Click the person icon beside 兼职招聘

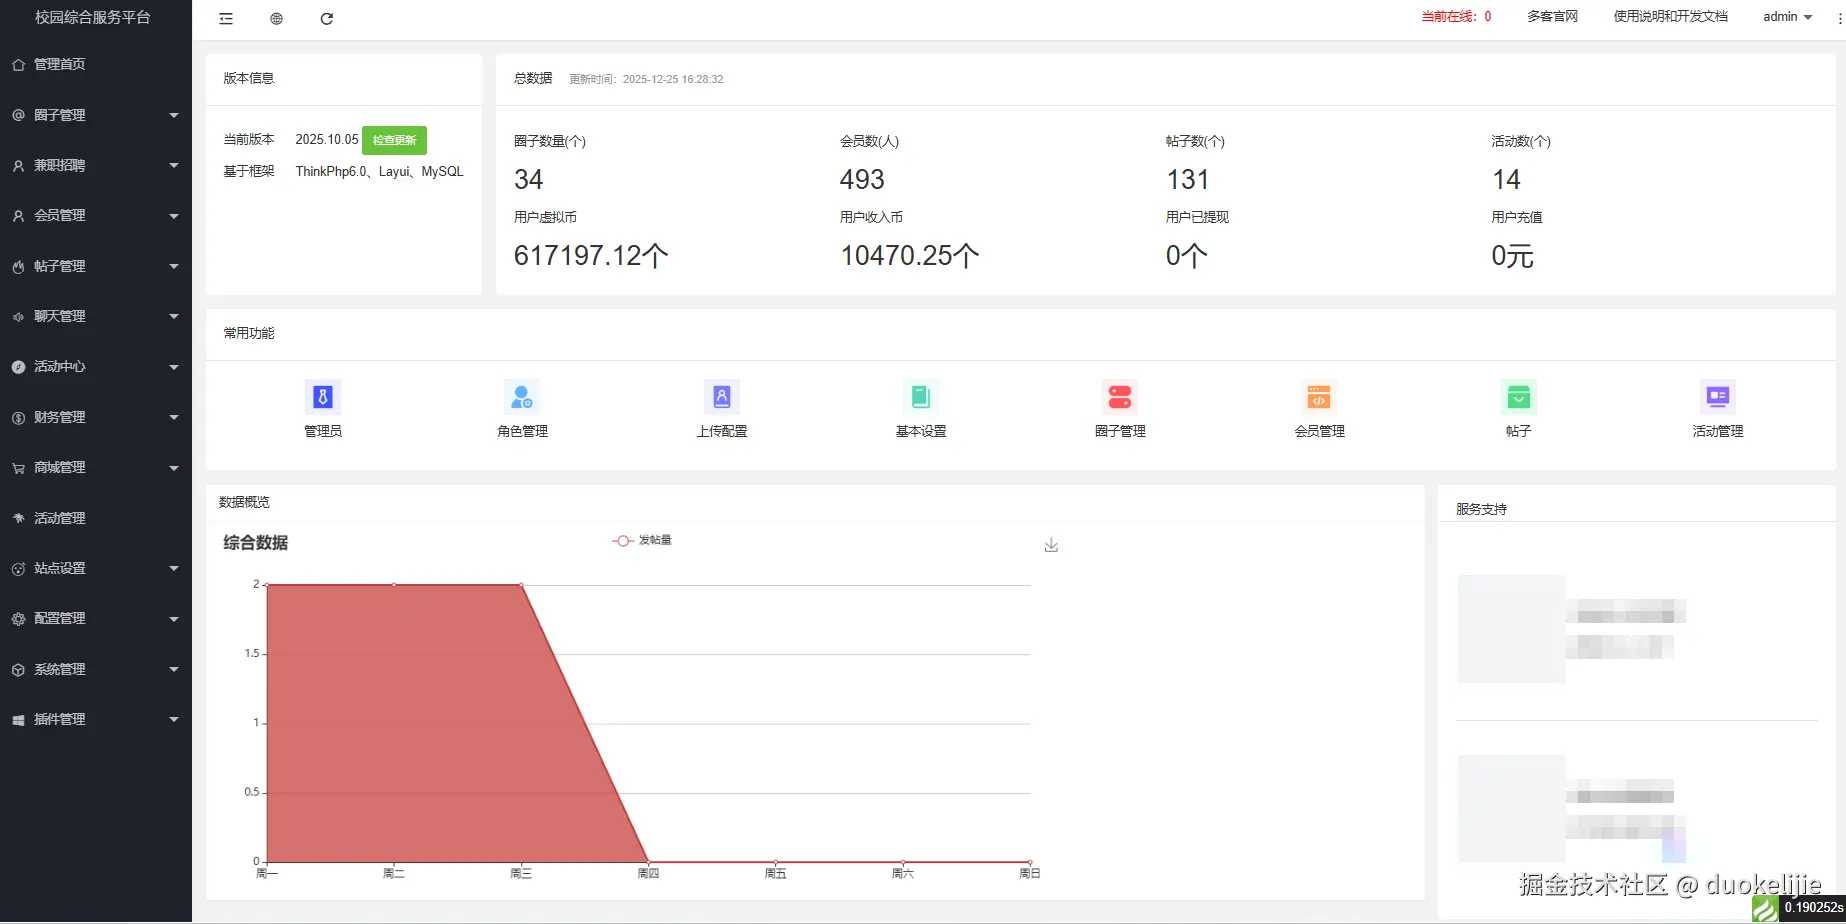[x=18, y=166]
